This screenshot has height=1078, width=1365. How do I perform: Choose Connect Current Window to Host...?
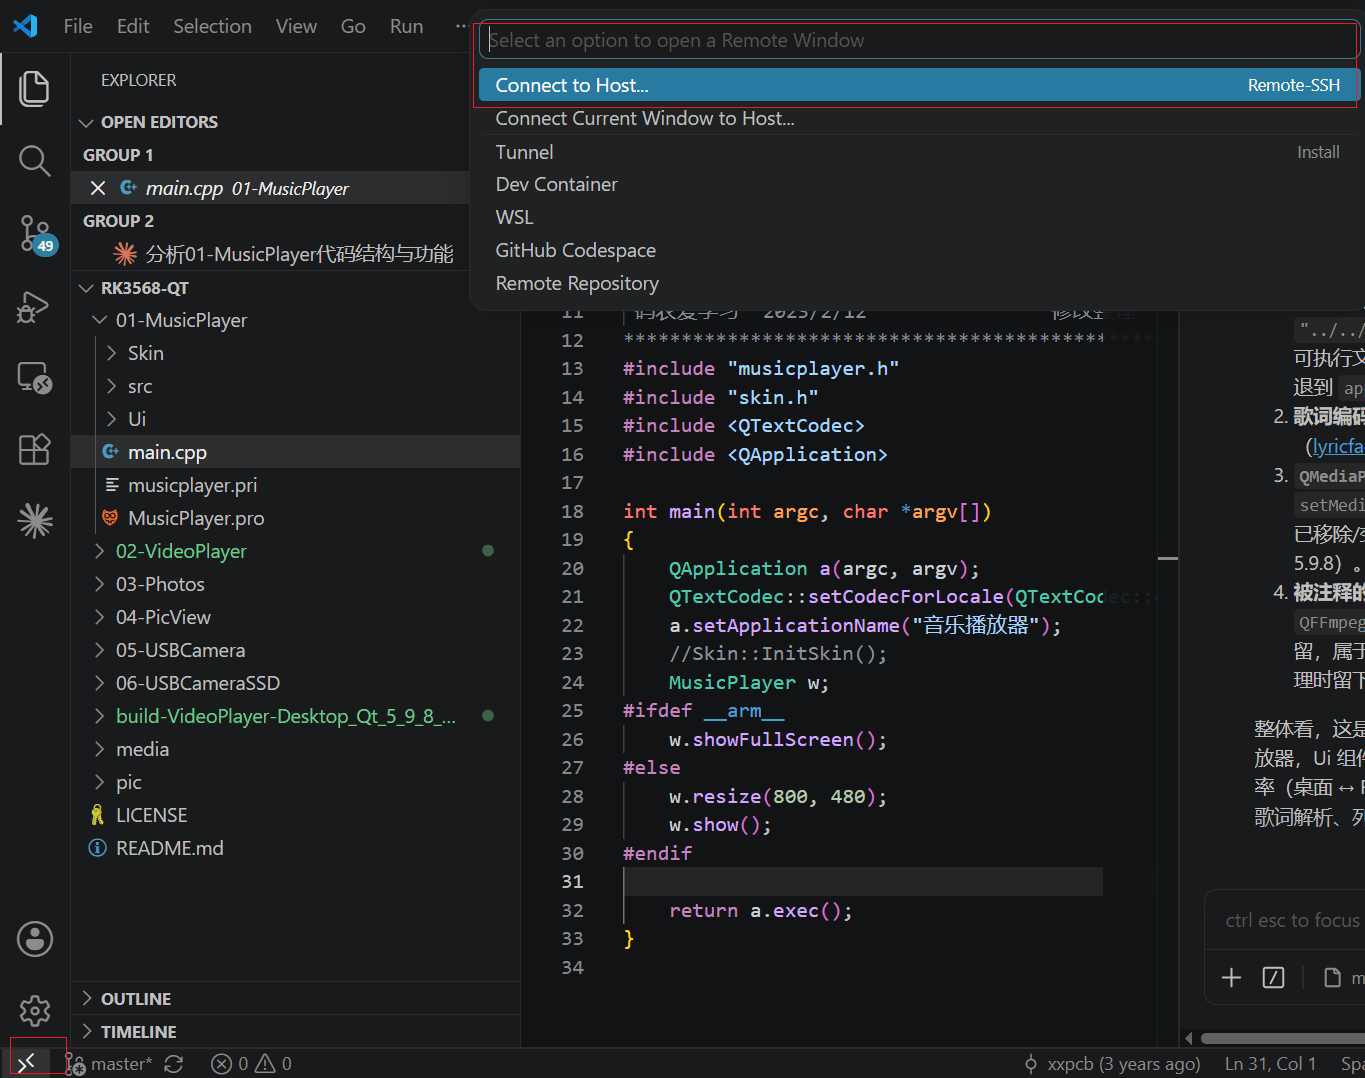tap(917, 118)
